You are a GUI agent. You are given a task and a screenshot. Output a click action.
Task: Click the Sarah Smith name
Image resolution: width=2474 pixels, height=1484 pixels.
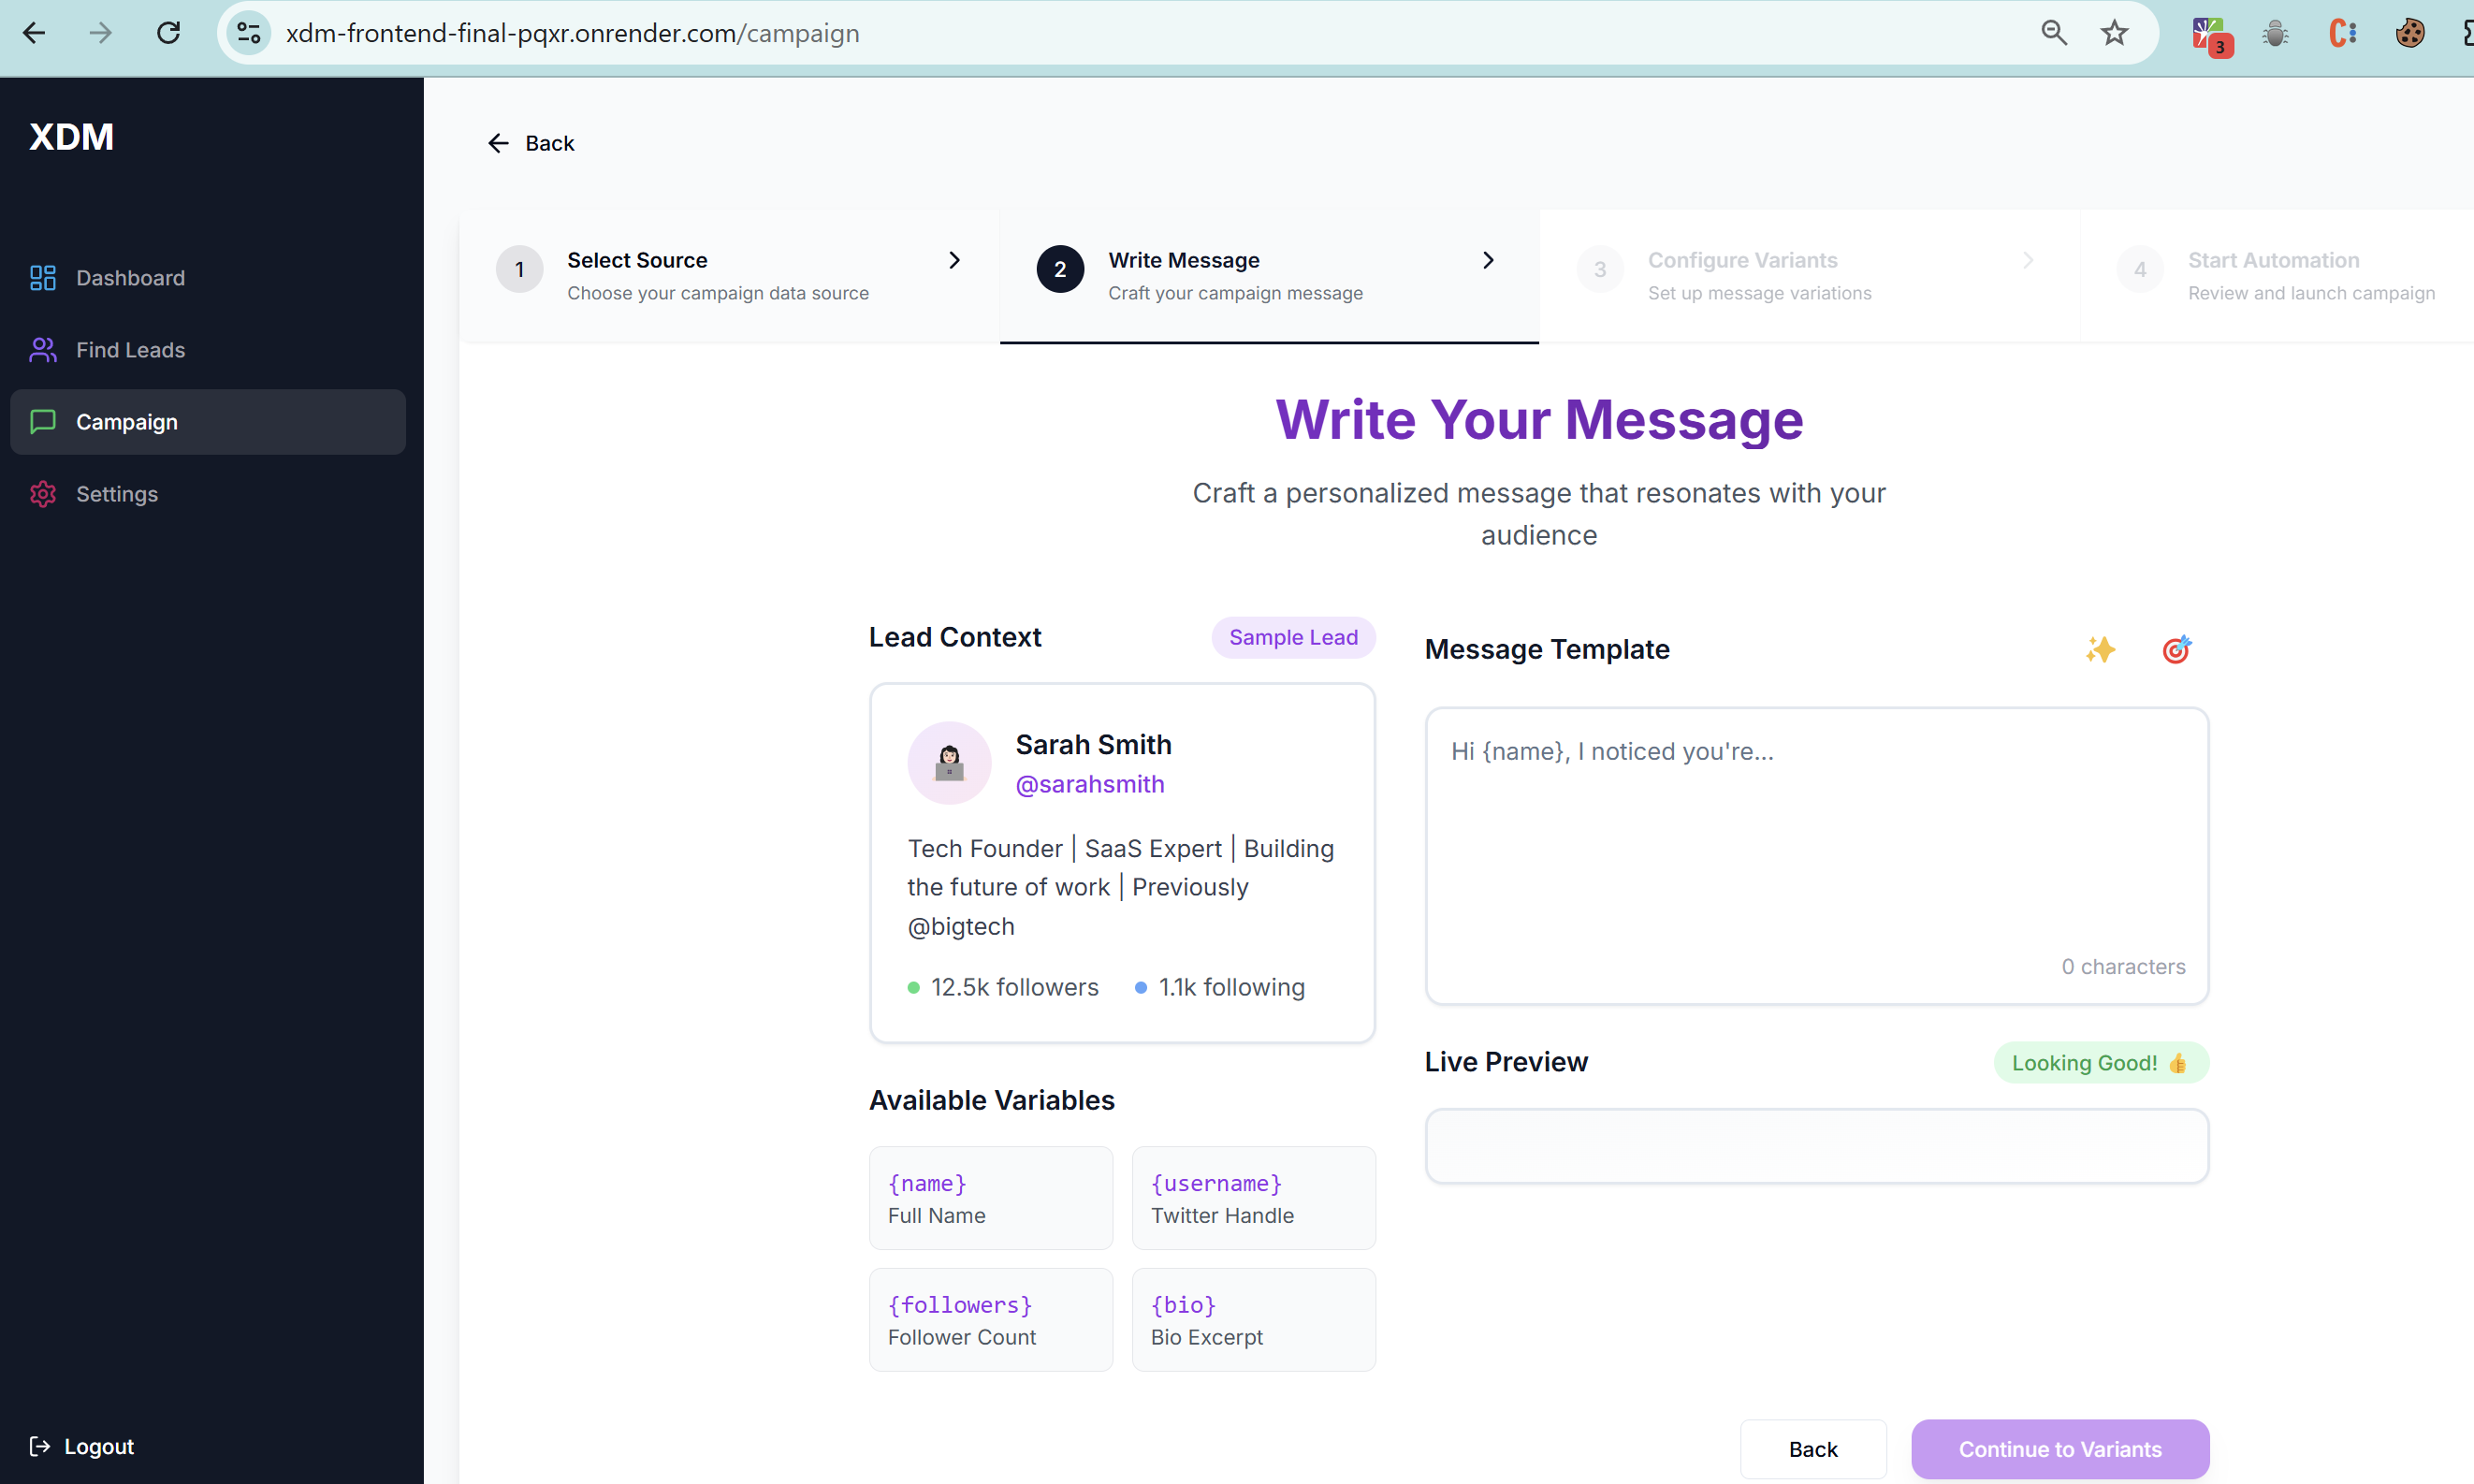[1093, 745]
